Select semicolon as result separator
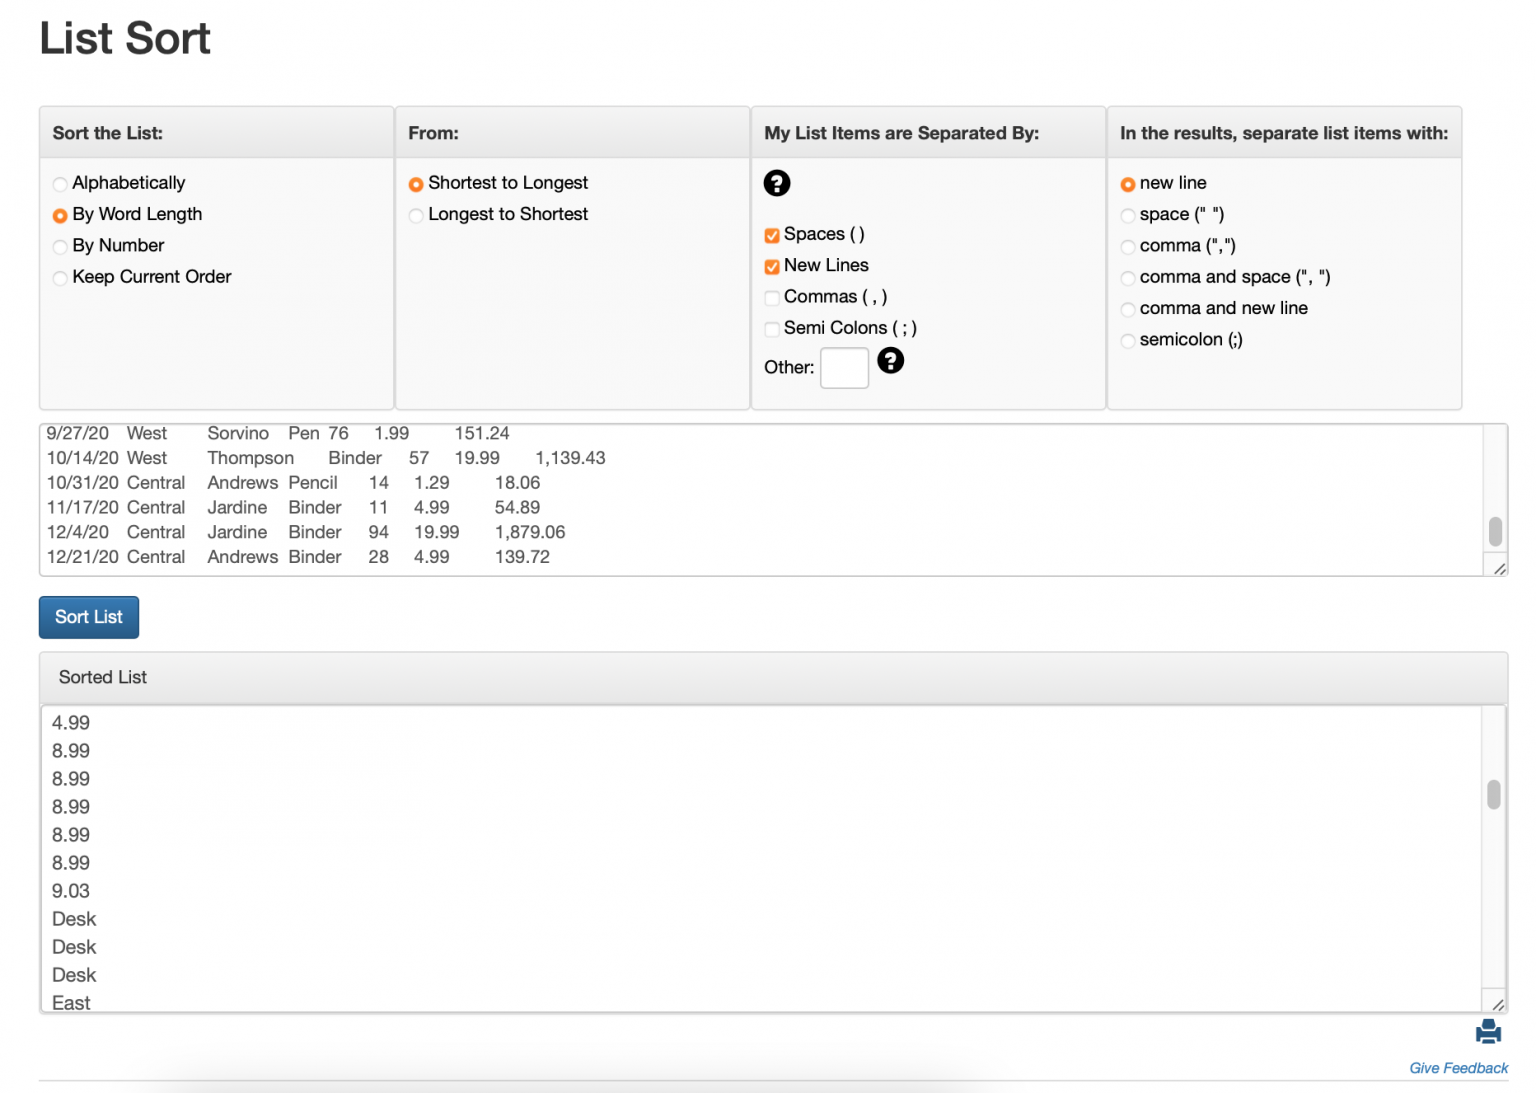 (x=1128, y=340)
